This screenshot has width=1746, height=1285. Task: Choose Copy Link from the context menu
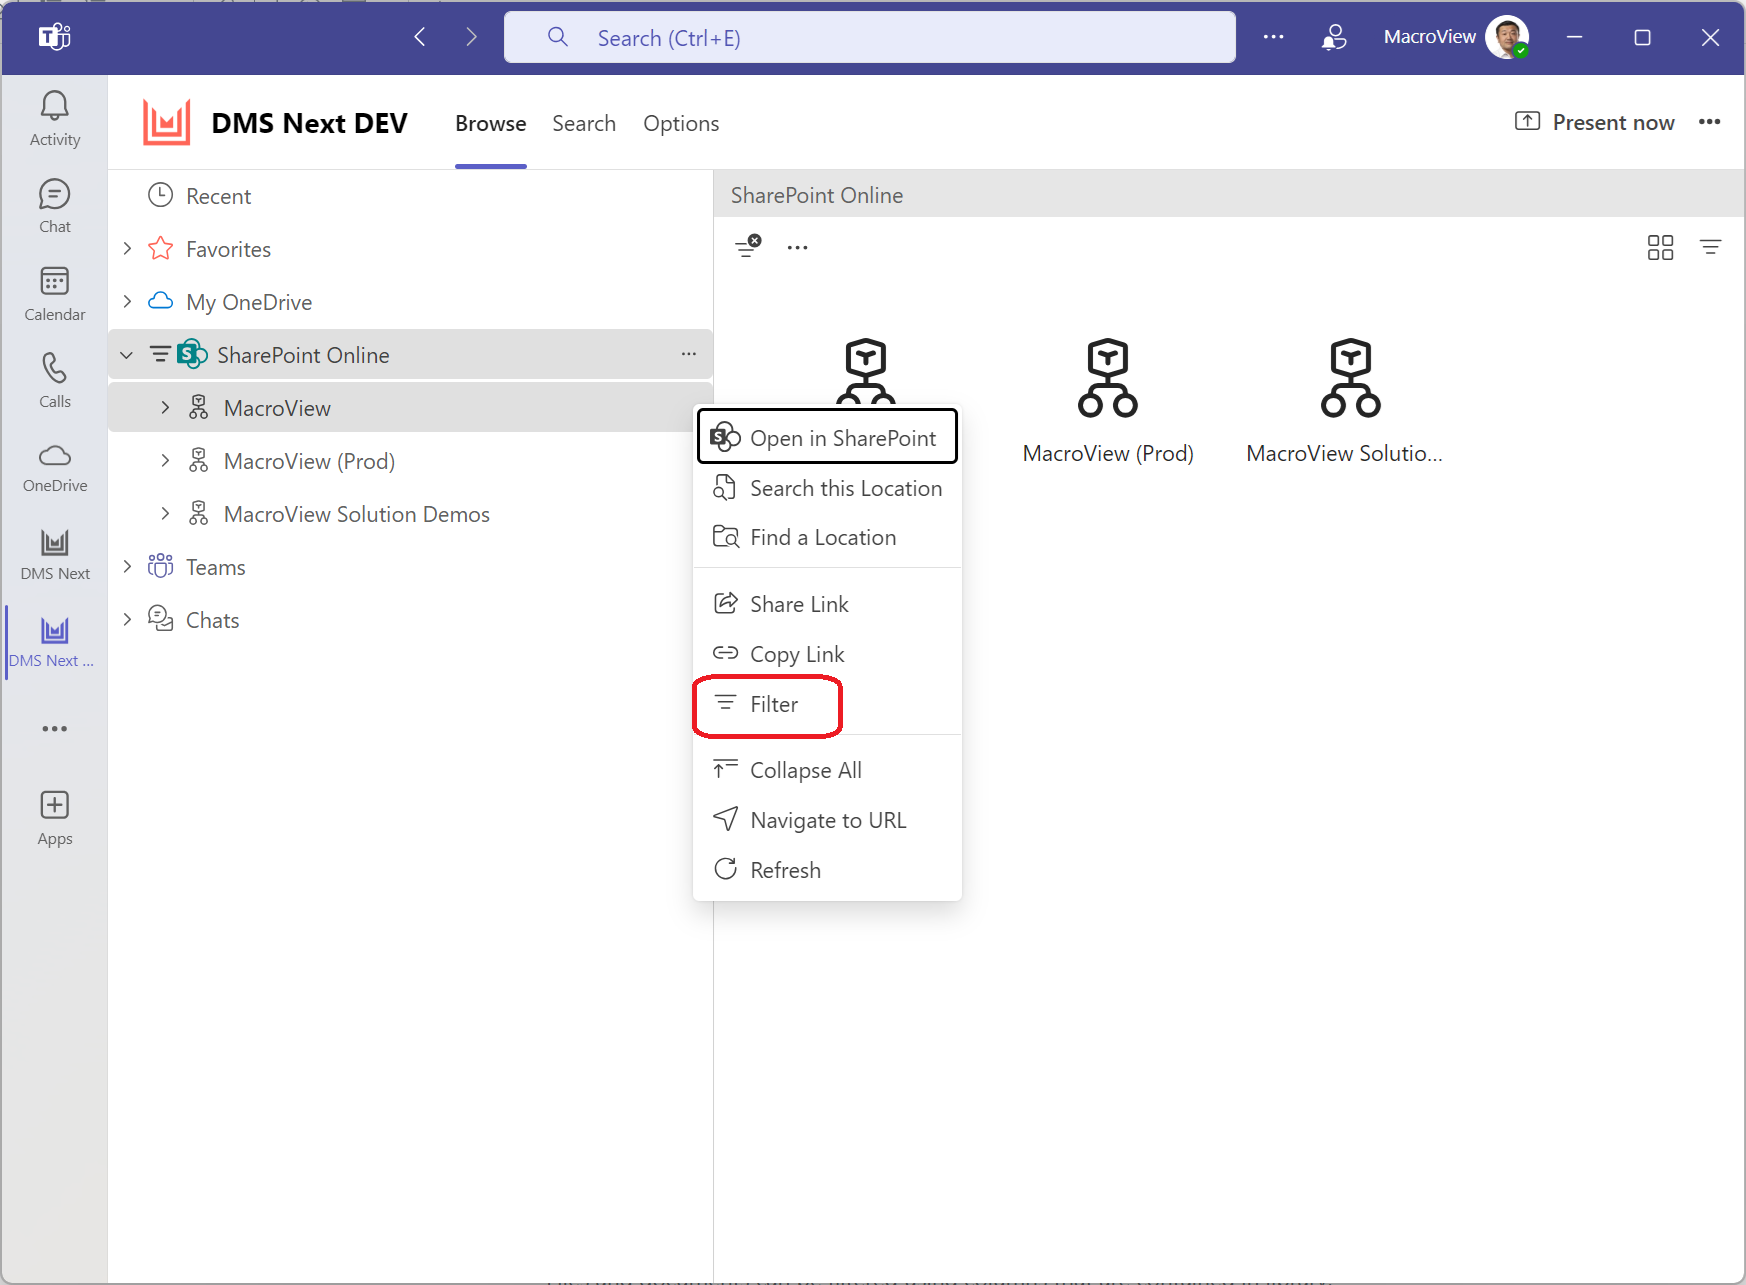827,654
